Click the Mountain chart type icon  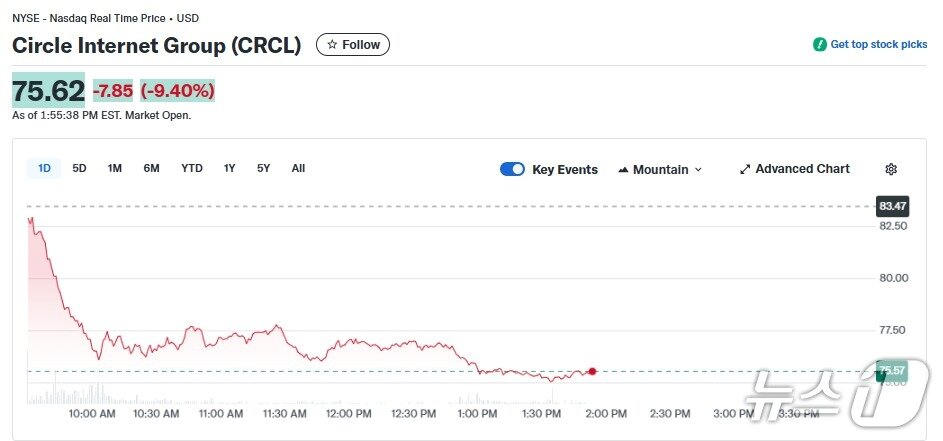(x=624, y=170)
